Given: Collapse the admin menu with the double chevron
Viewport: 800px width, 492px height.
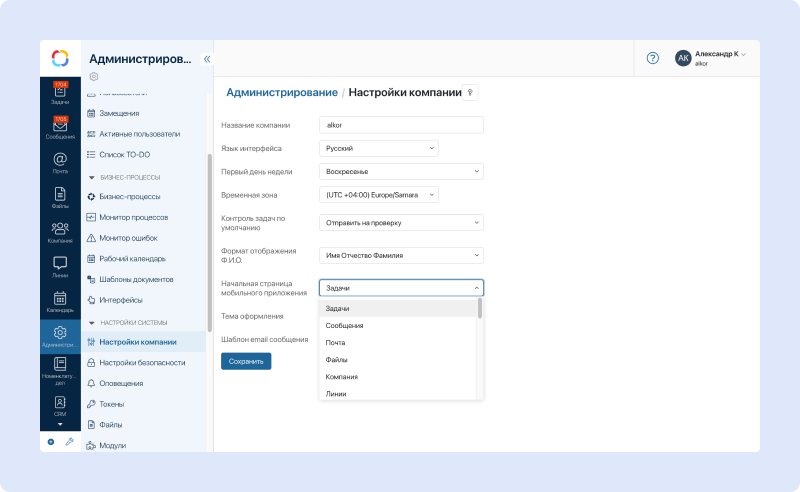Looking at the screenshot, I should [x=207, y=59].
